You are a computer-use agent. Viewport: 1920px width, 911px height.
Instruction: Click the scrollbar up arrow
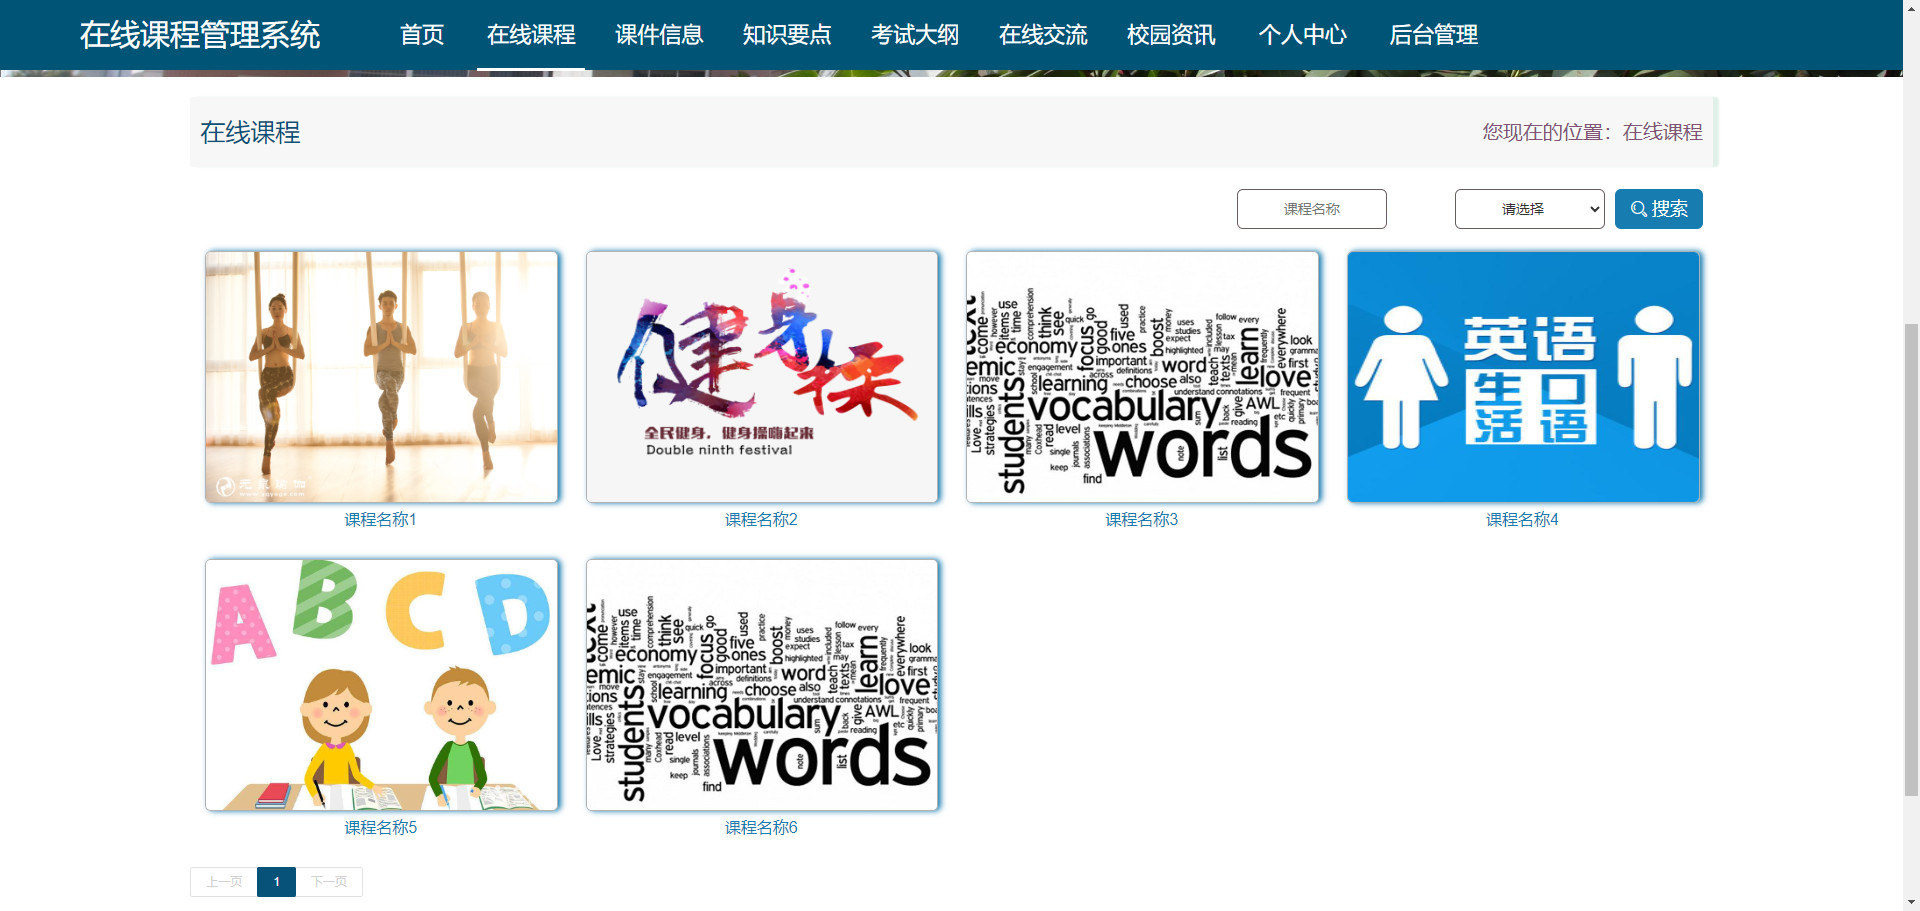coord(1911,8)
